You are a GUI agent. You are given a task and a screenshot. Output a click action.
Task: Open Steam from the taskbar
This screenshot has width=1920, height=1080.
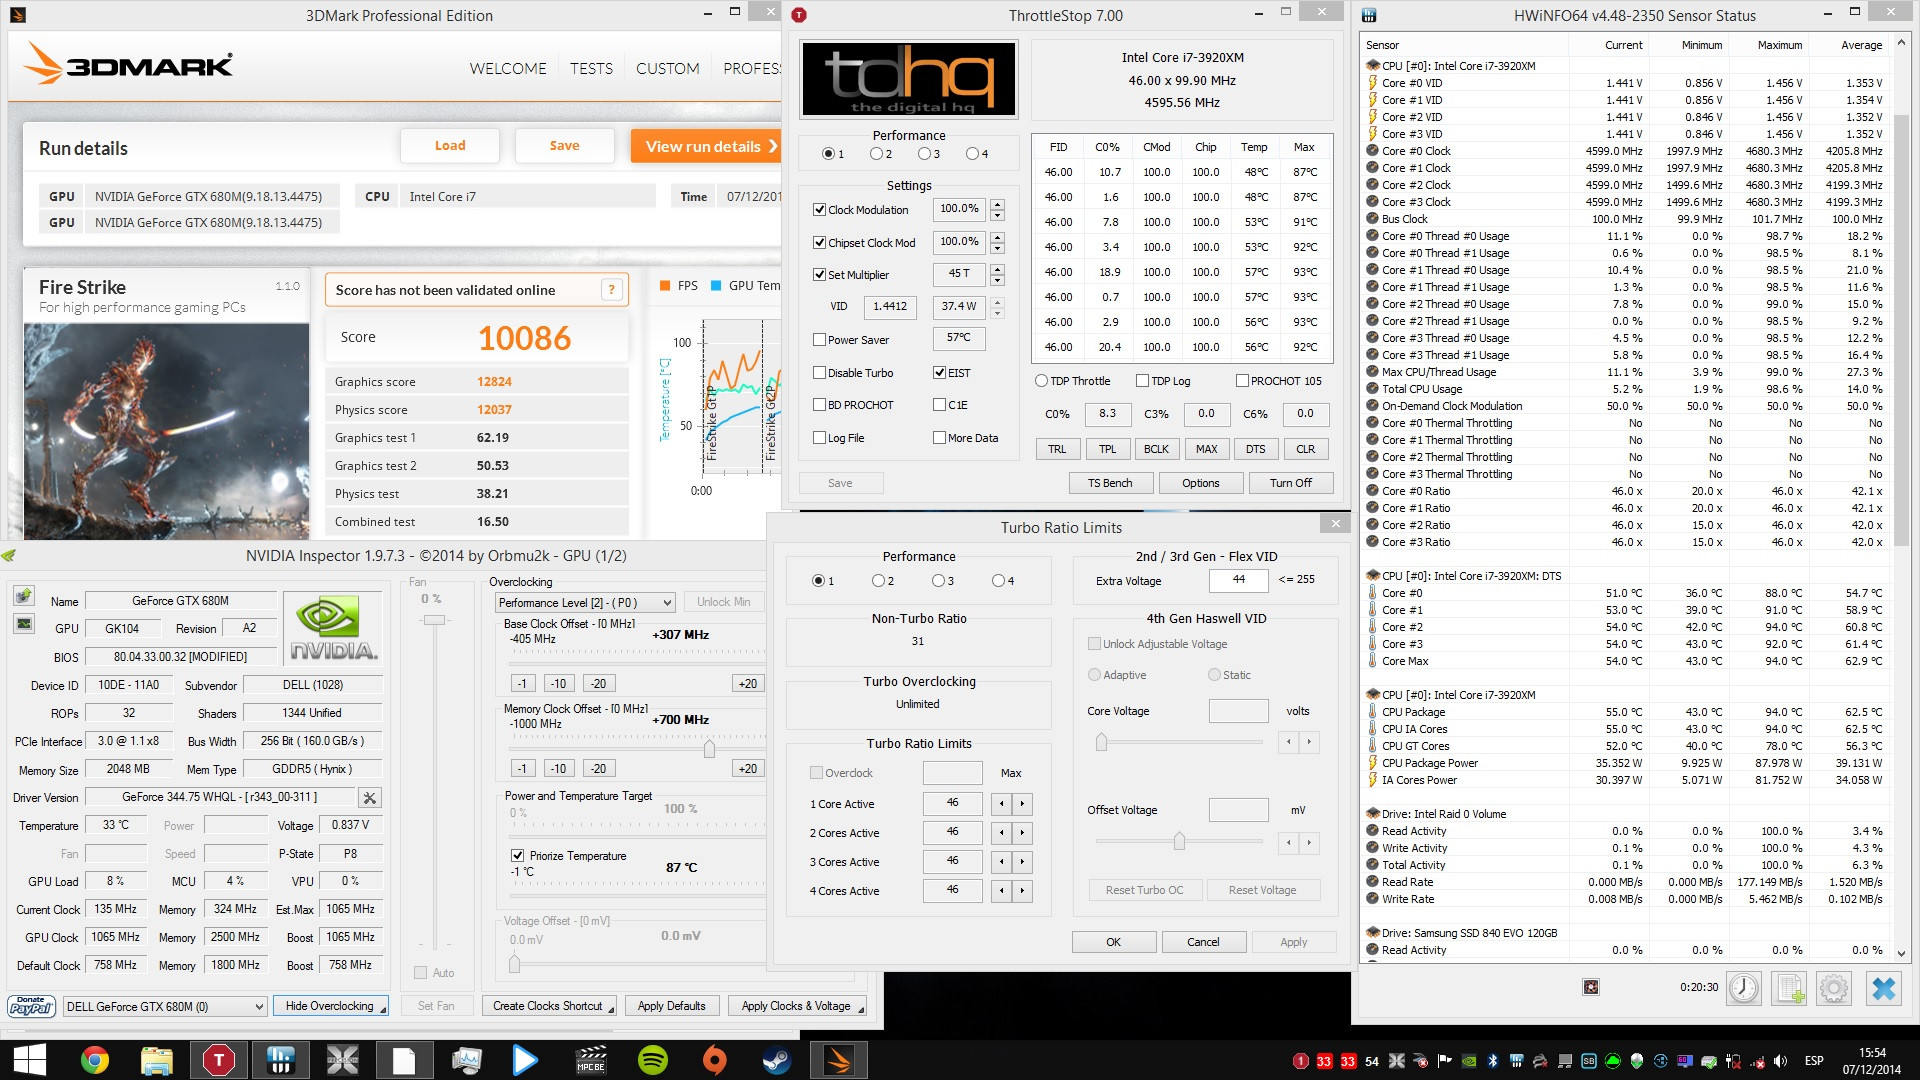click(x=777, y=1060)
